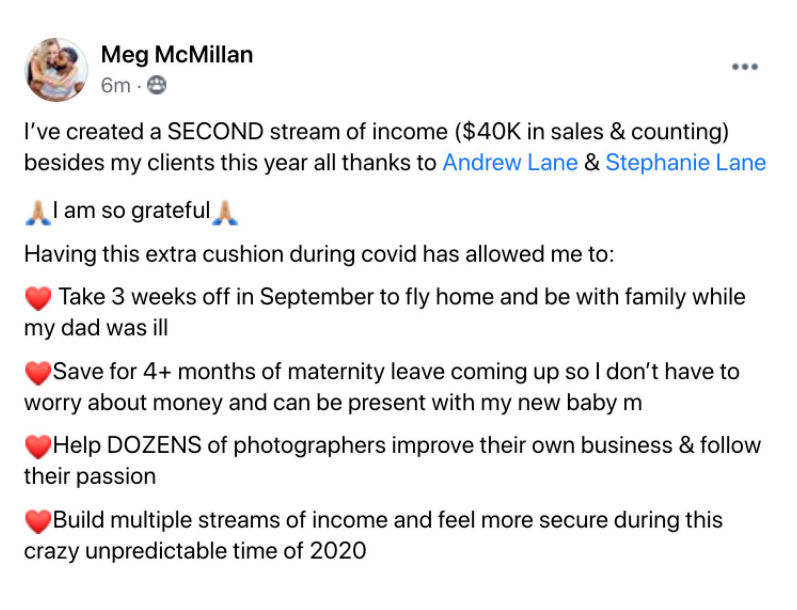797x610 pixels.
Task: Click the "I am so grateful" text
Action: [131, 211]
